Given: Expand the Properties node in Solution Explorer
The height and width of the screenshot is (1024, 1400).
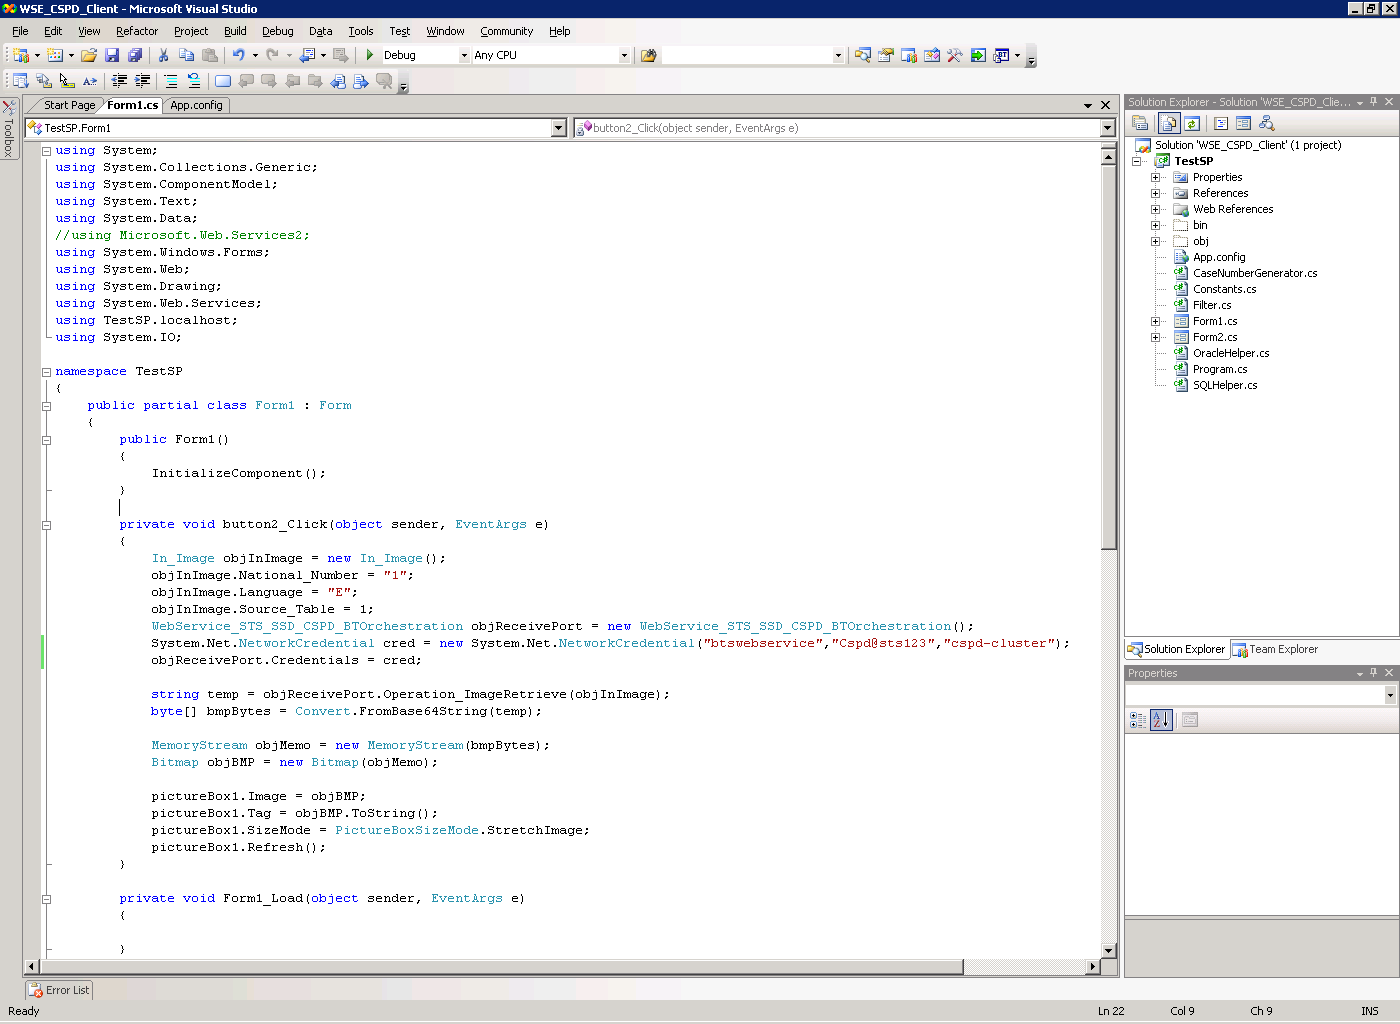Looking at the screenshot, I should click(1155, 177).
